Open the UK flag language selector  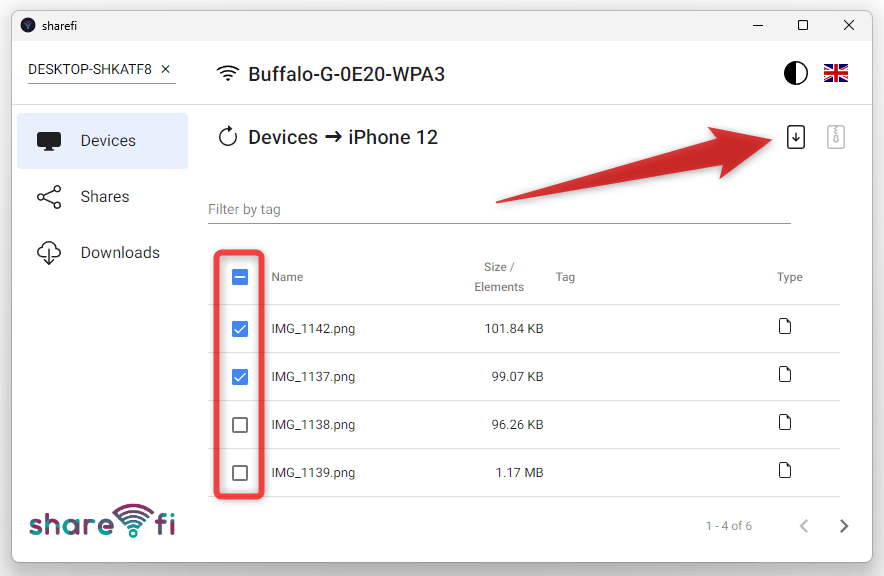point(836,73)
